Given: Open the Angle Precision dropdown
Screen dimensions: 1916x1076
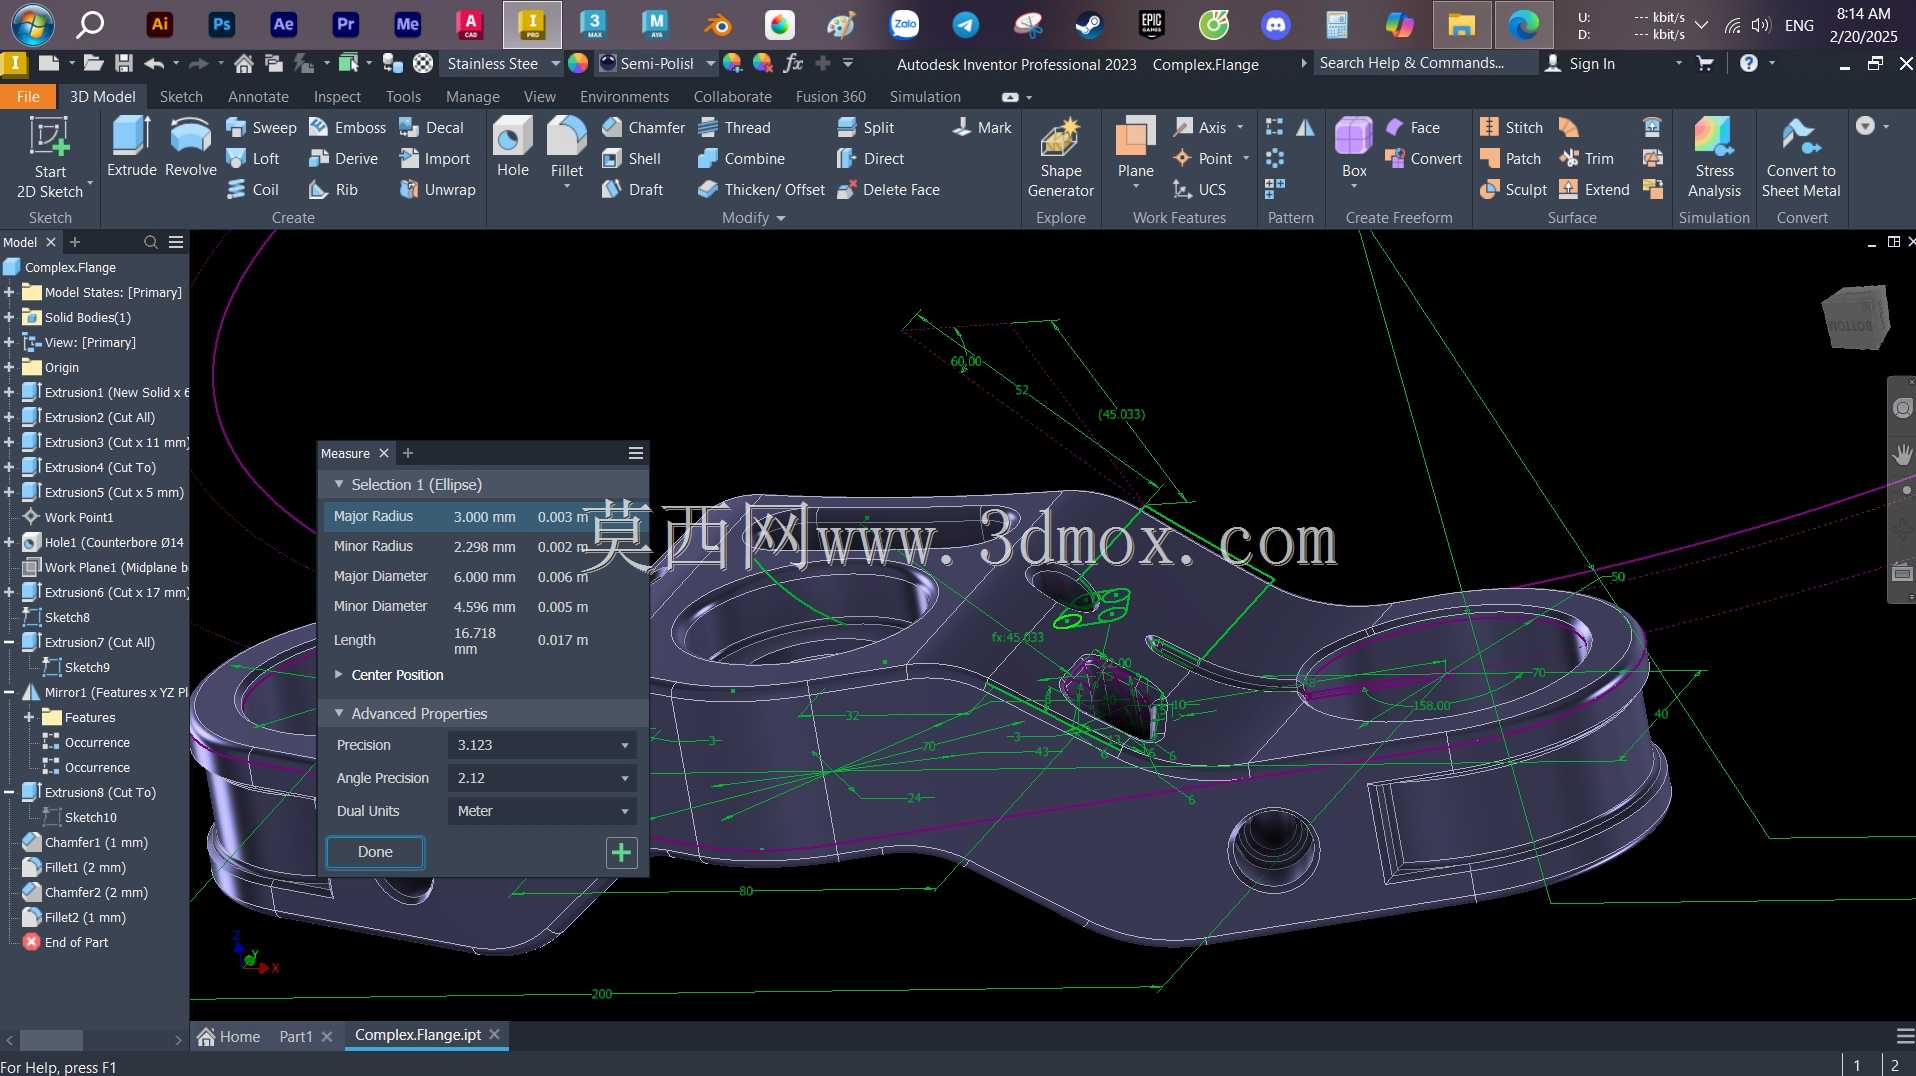Looking at the screenshot, I should click(x=541, y=778).
